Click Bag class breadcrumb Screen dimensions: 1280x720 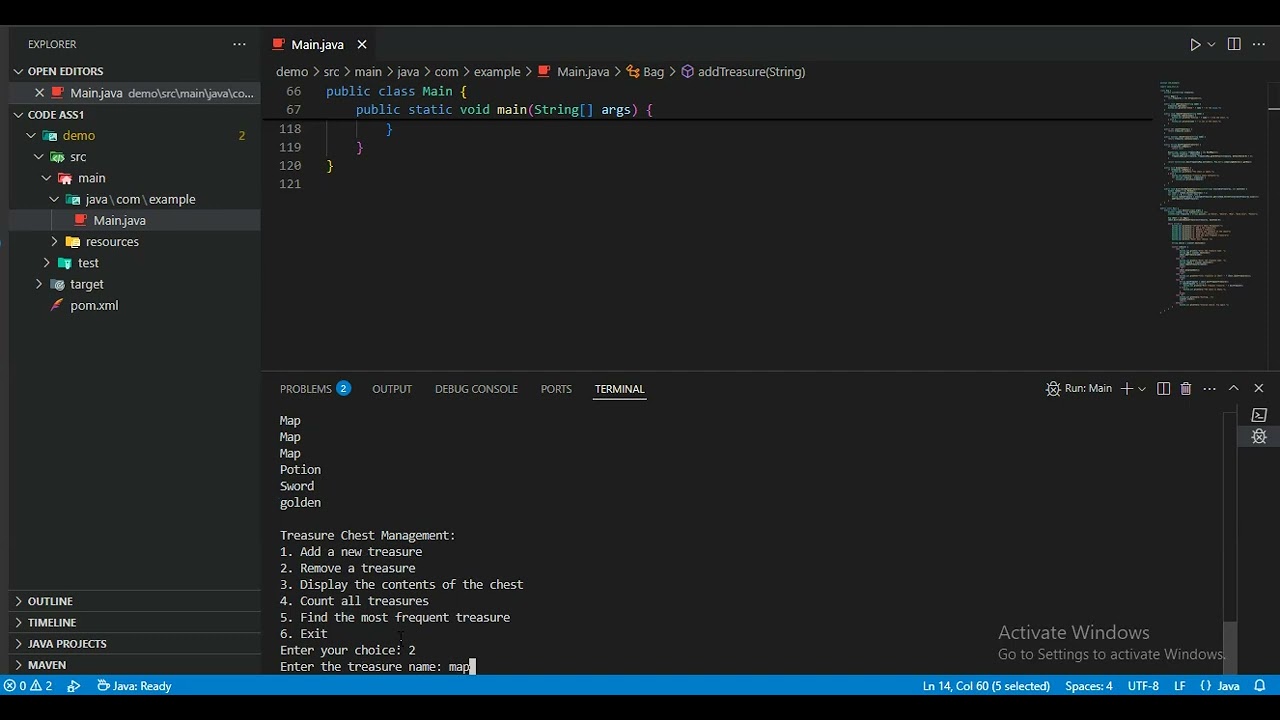tap(645, 71)
